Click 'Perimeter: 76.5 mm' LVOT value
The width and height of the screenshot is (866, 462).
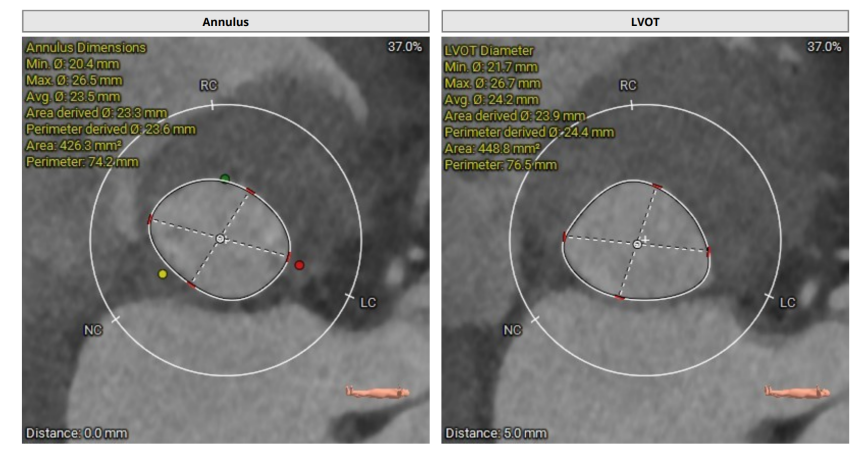[x=501, y=165]
